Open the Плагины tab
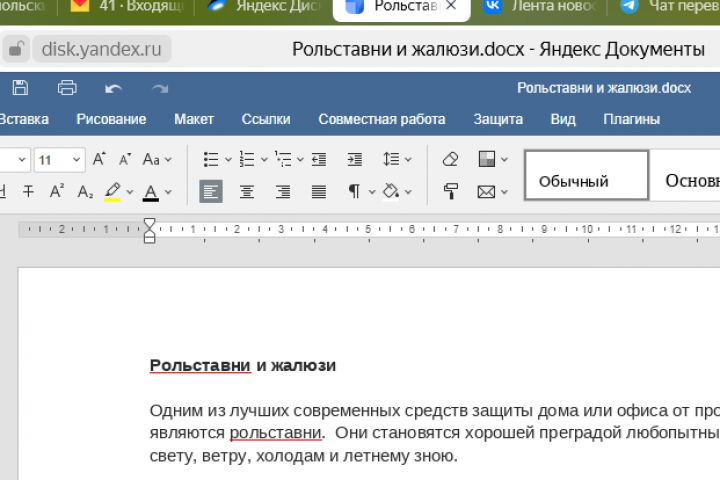Viewport: 720px width, 480px height. (631, 119)
